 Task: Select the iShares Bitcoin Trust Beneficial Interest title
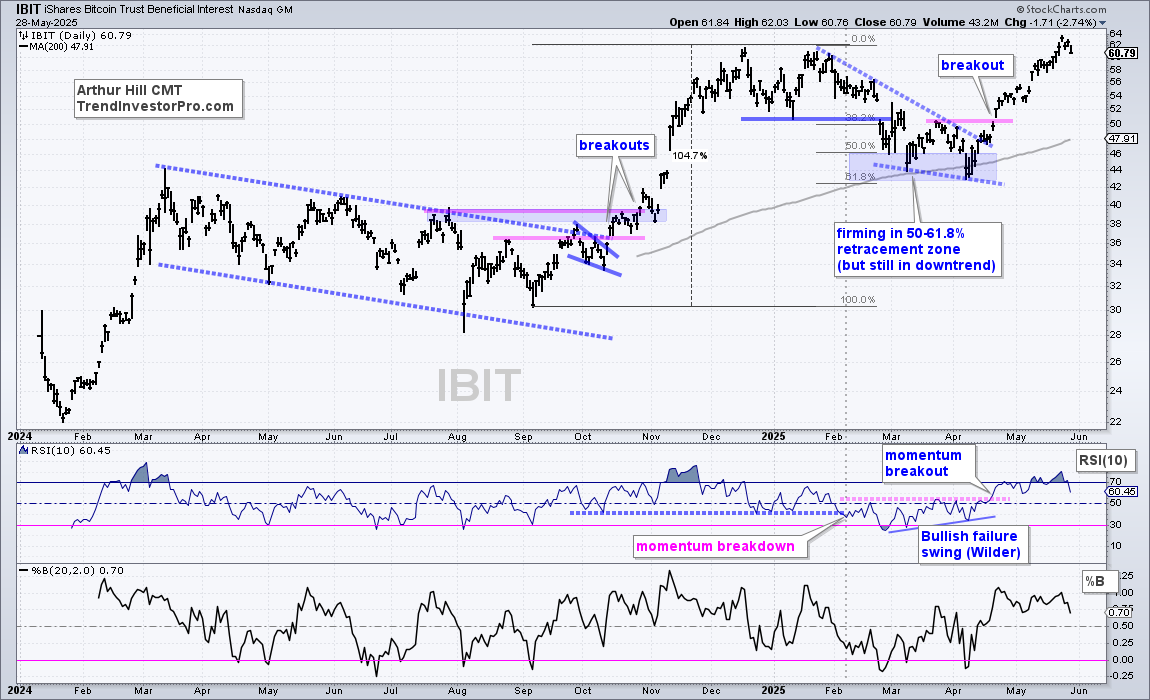point(139,10)
